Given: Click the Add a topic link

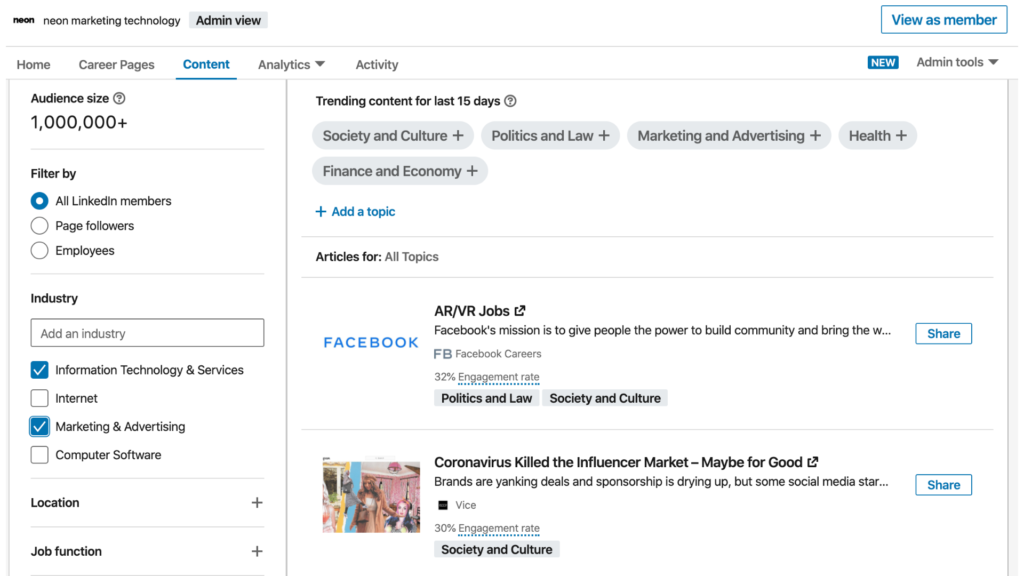Looking at the screenshot, I should click(355, 212).
